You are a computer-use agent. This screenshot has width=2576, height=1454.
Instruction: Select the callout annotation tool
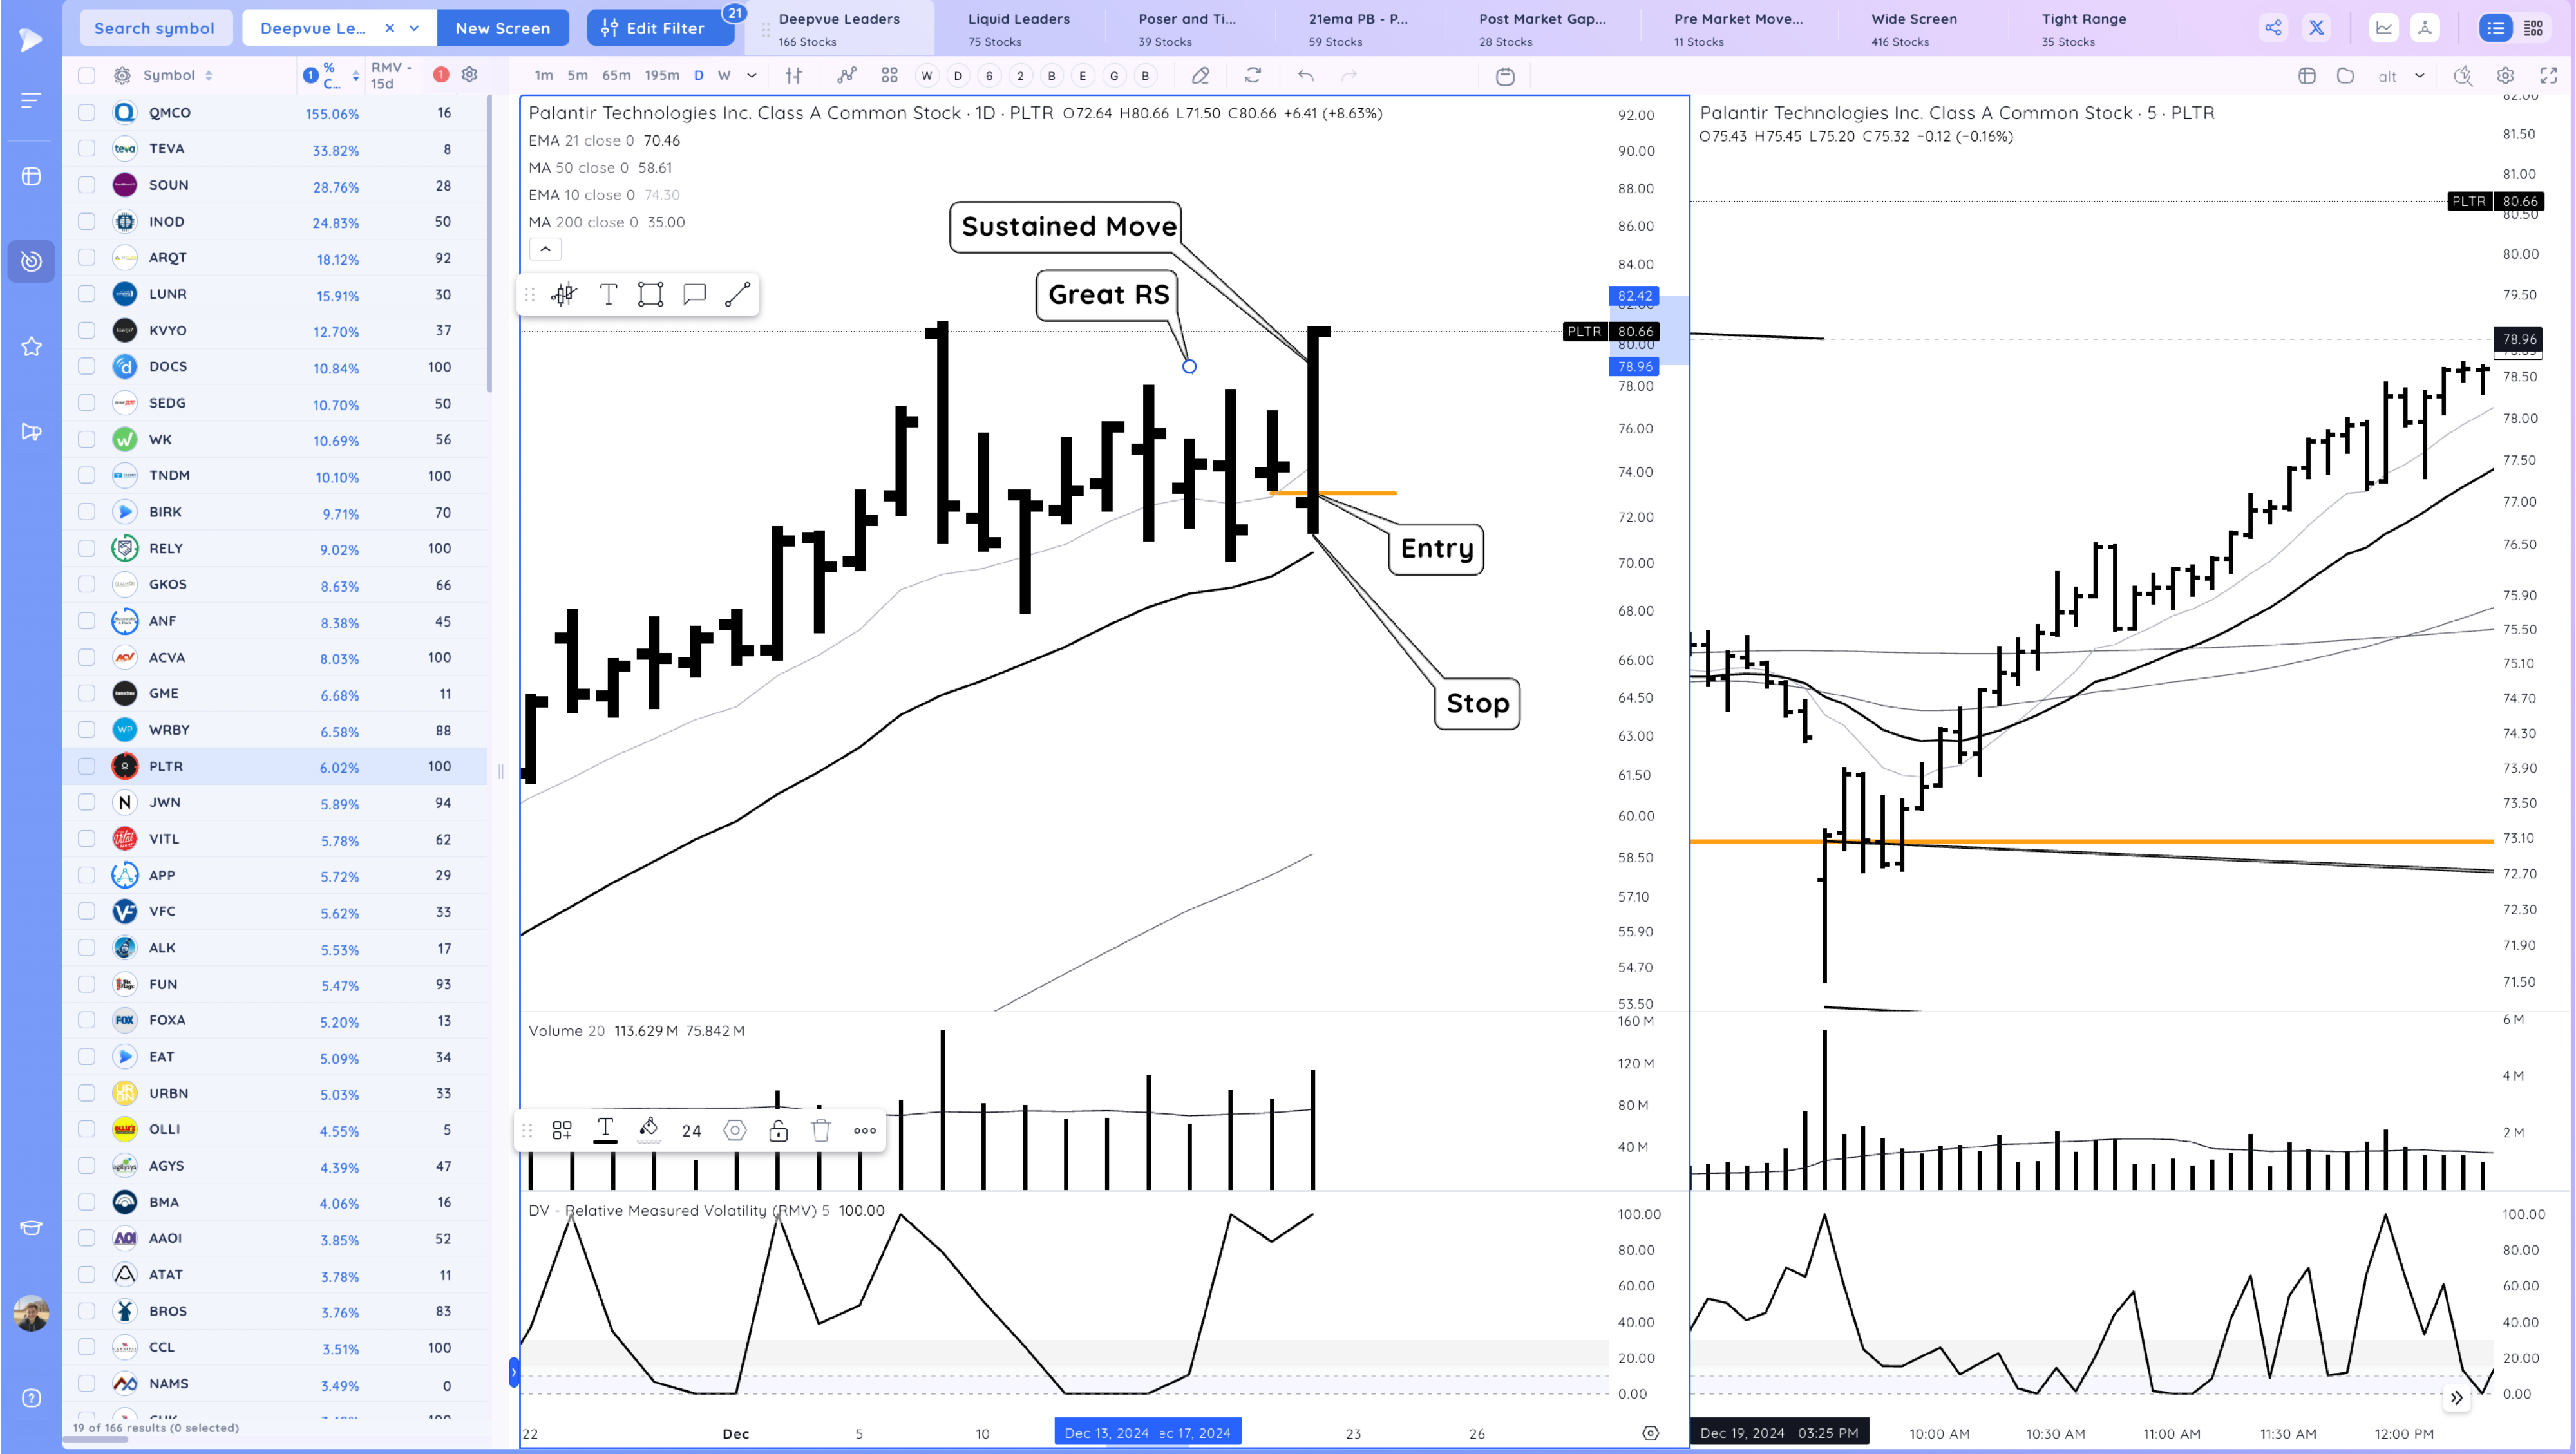coord(694,294)
